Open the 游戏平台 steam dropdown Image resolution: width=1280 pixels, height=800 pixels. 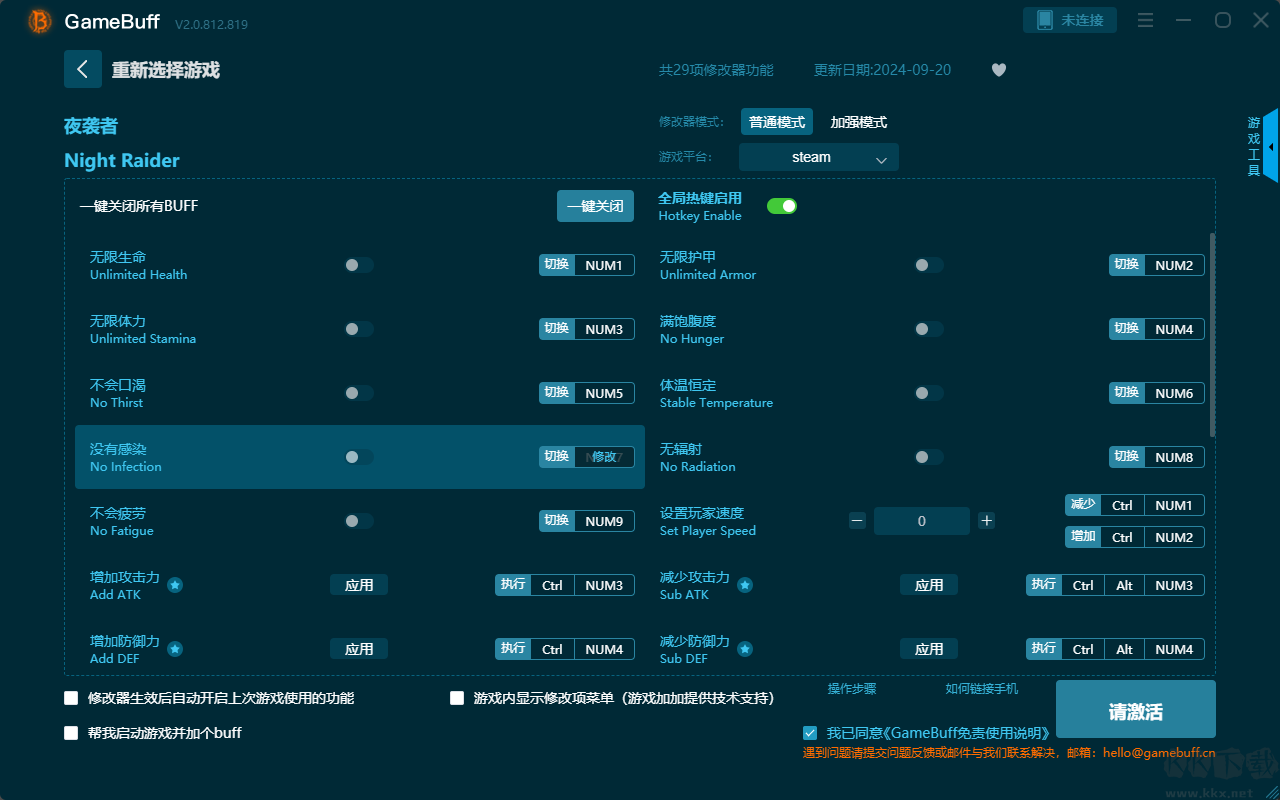(x=819, y=157)
